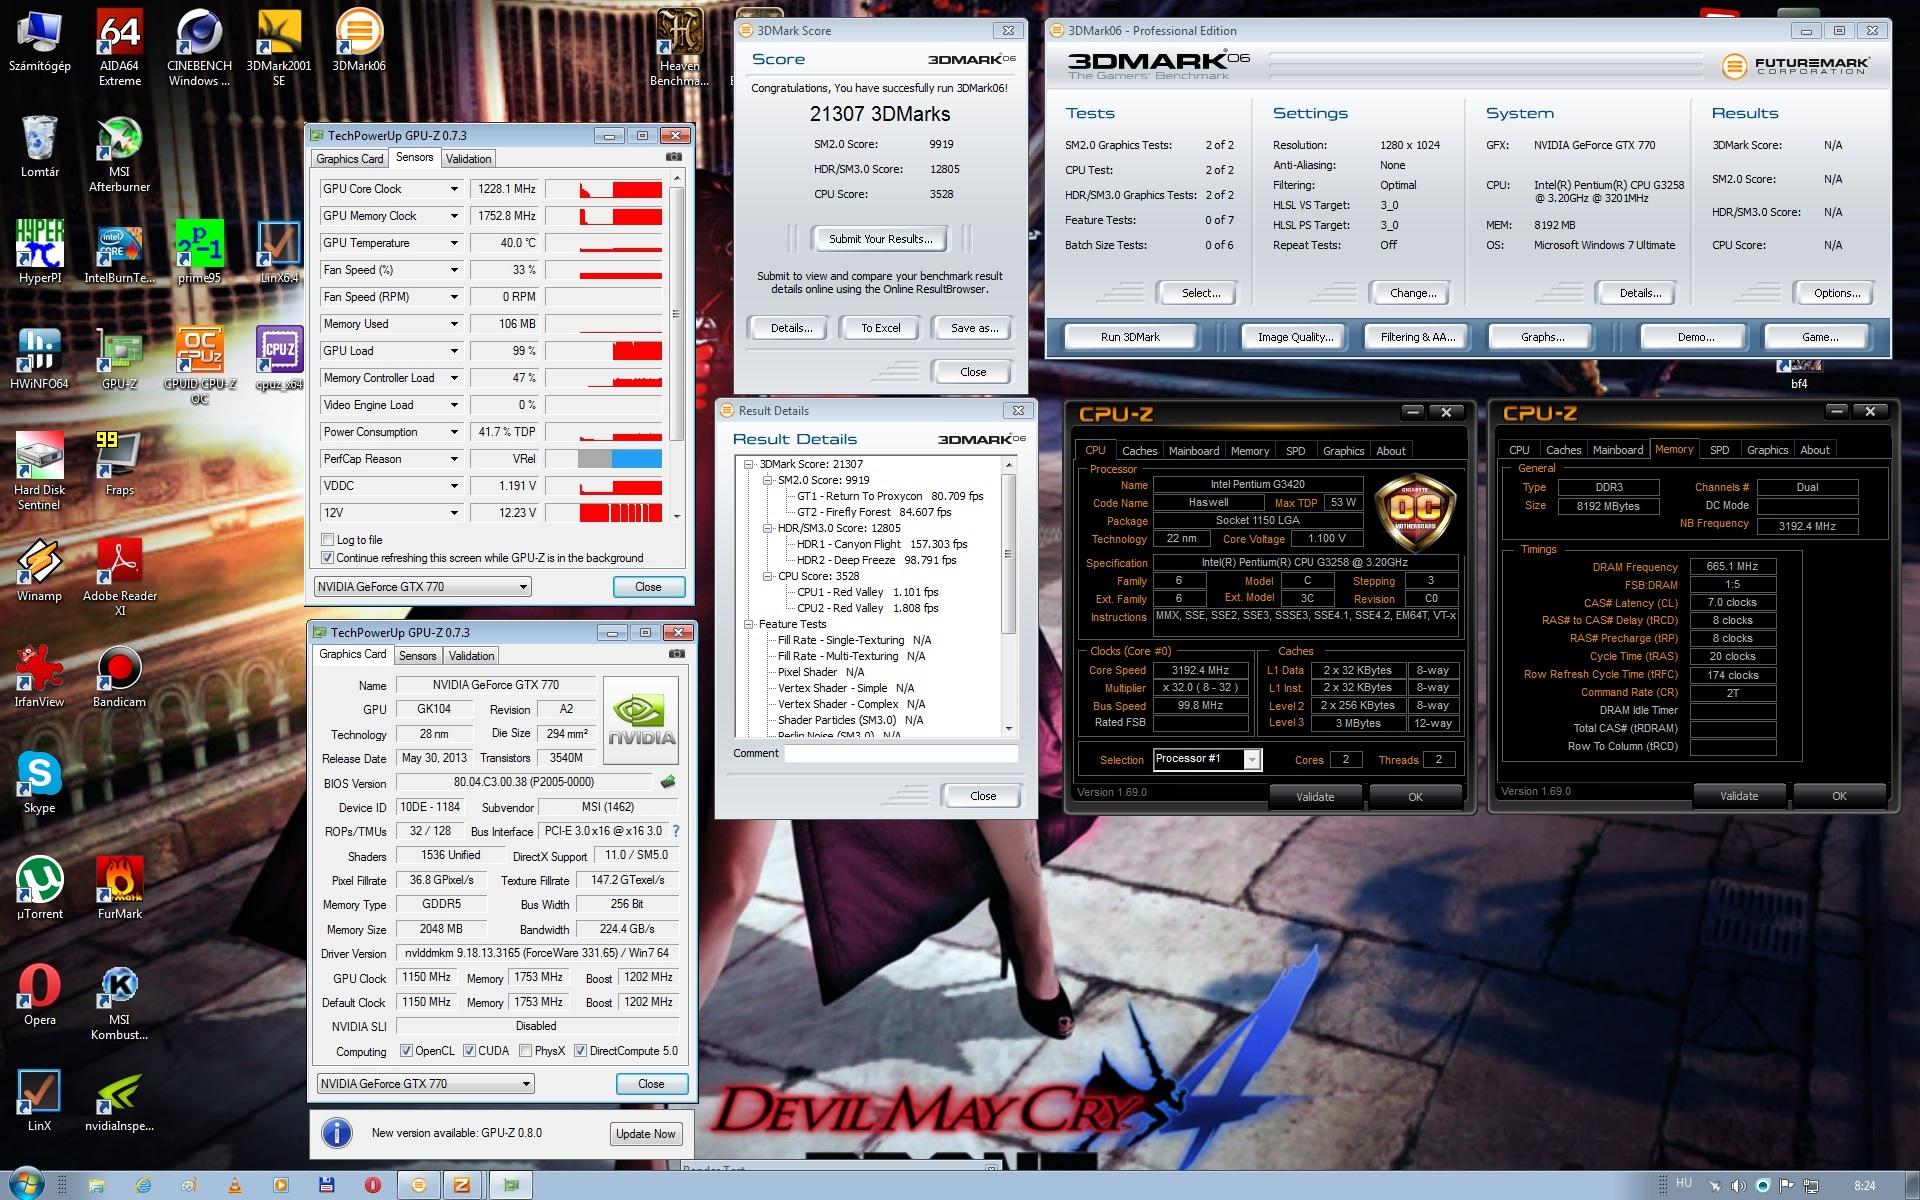Open the GPU Temperature sensor dropdown
The height and width of the screenshot is (1200, 1920).
coord(454,243)
